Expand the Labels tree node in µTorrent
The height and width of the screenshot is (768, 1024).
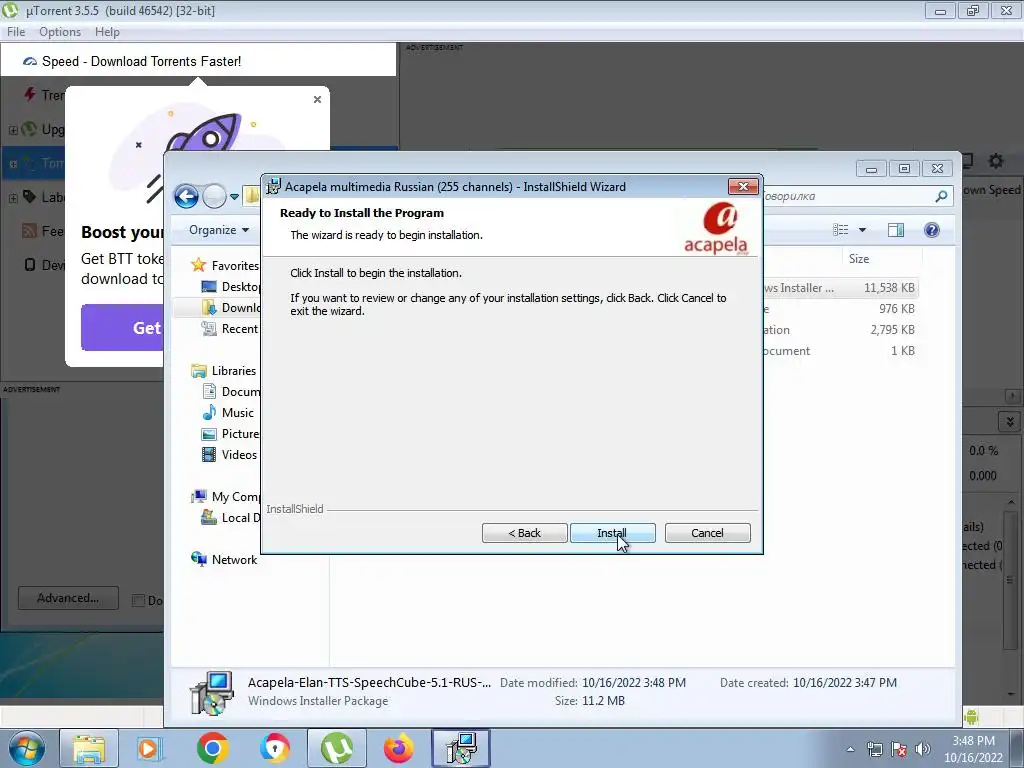pos(12,198)
